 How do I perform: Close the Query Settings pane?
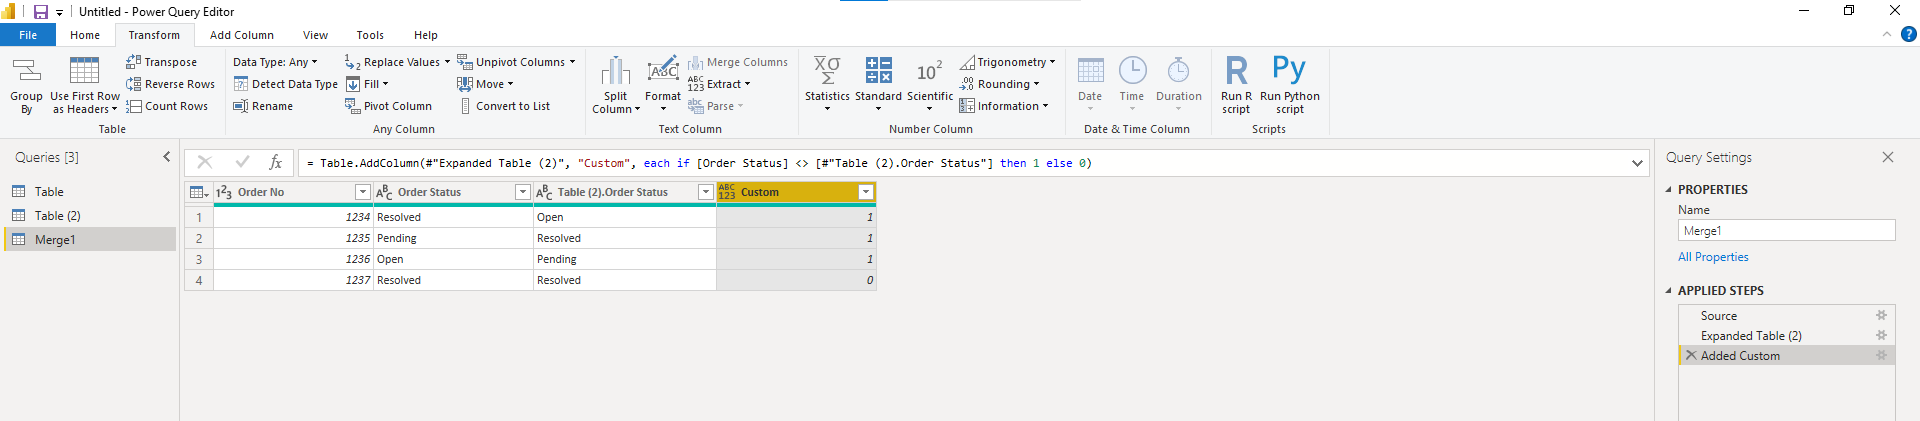[1888, 157]
